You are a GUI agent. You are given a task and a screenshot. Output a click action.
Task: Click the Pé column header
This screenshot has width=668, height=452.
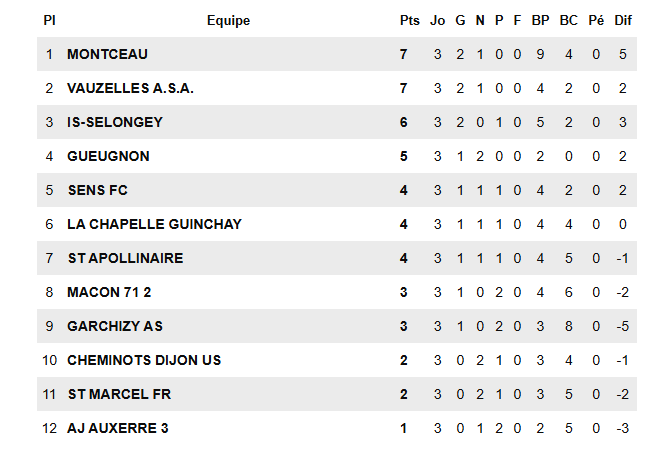[597, 20]
